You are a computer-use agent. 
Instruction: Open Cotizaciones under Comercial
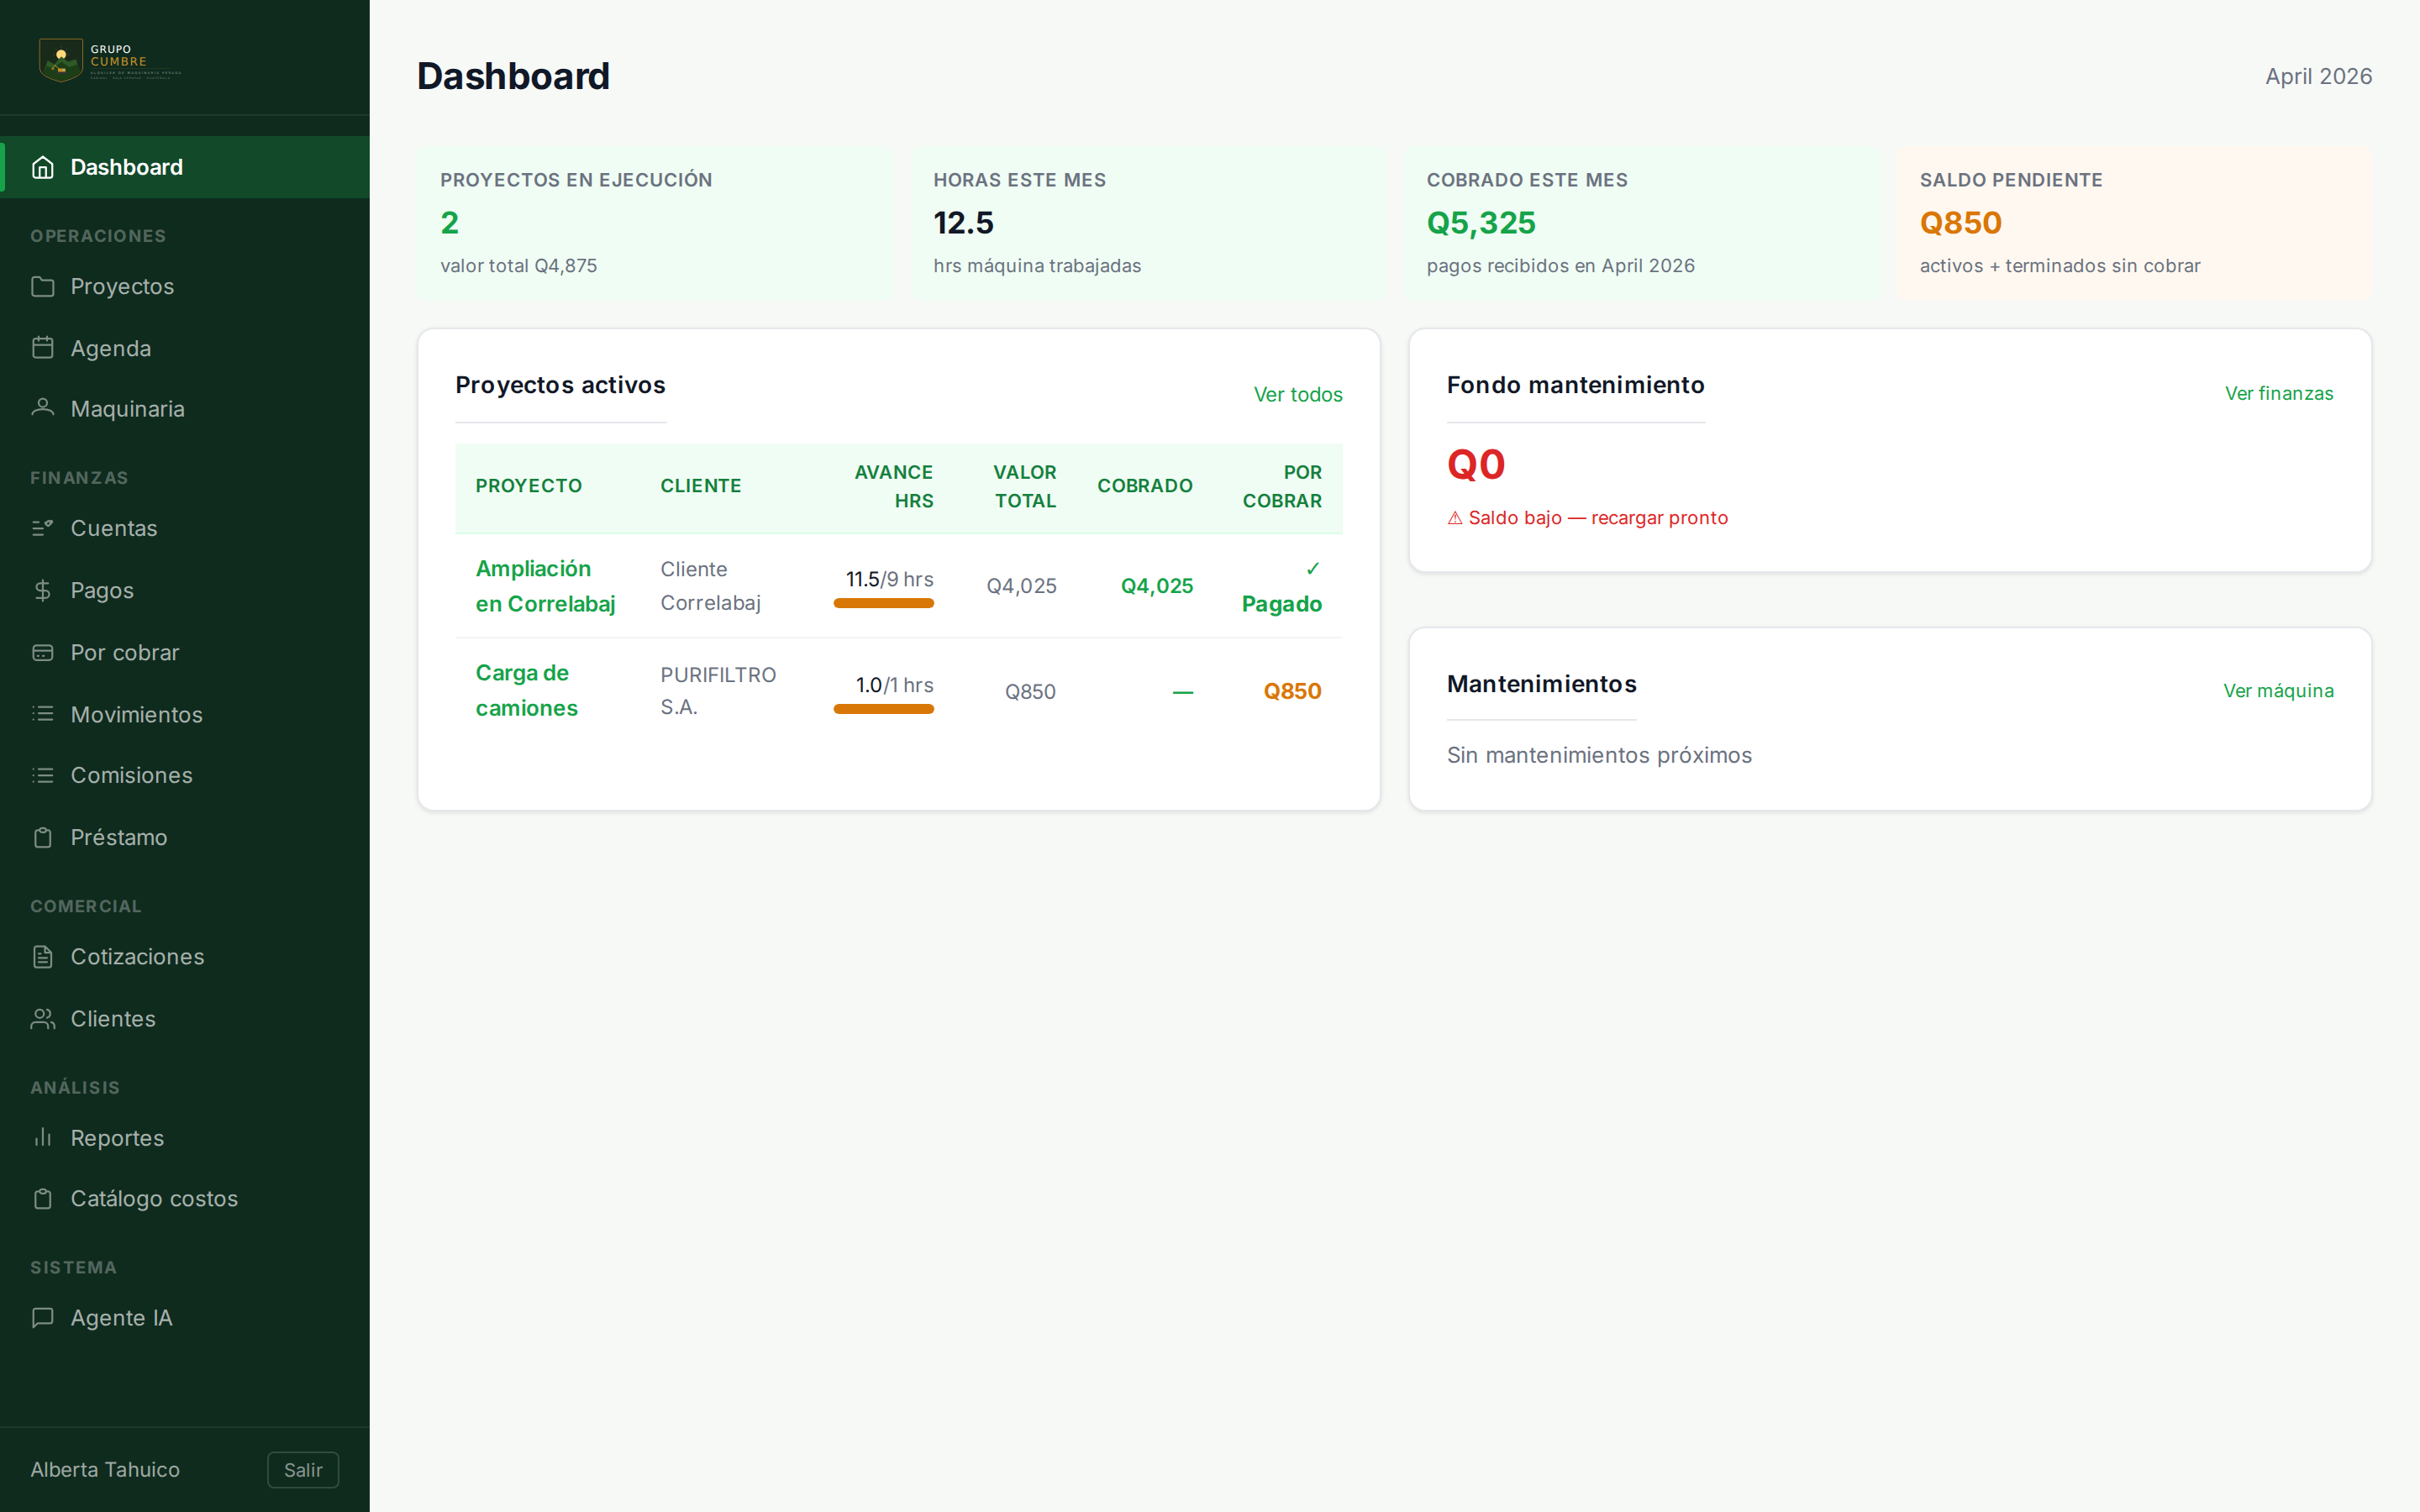tap(185, 957)
